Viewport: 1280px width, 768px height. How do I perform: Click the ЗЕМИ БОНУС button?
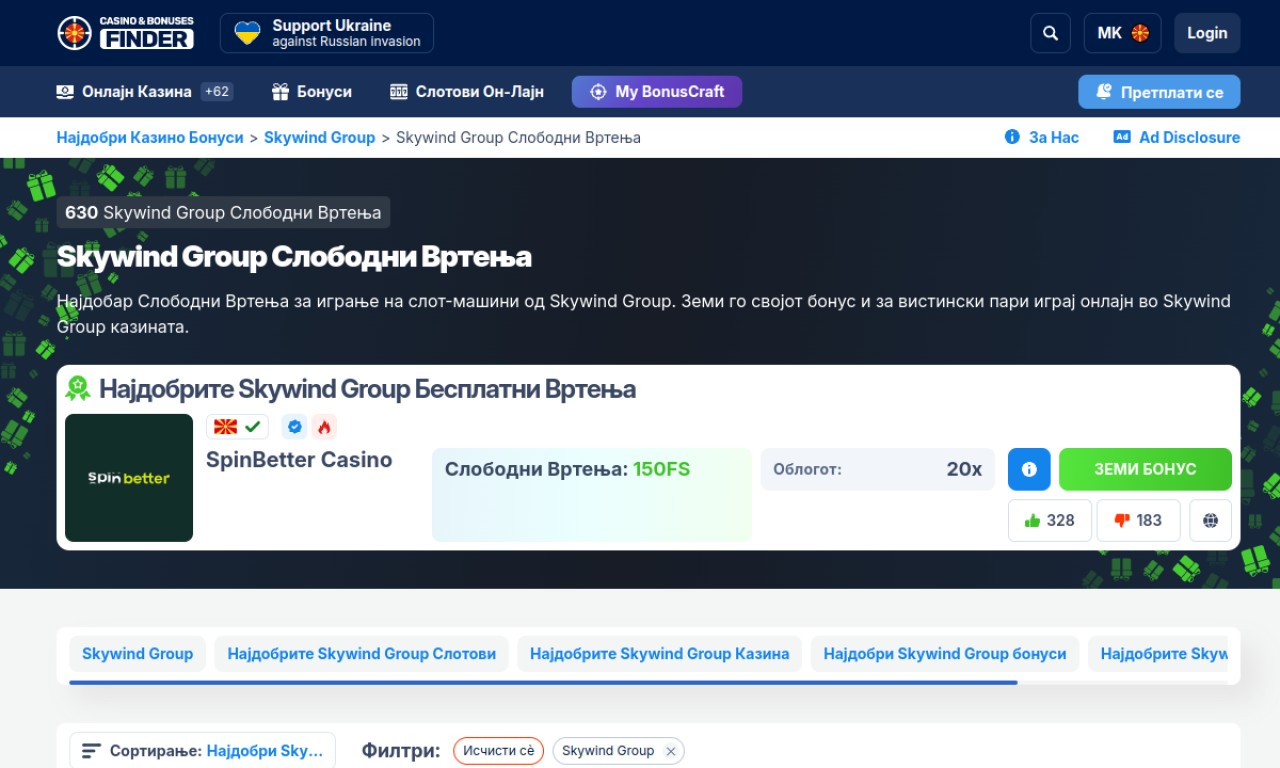click(x=1145, y=469)
